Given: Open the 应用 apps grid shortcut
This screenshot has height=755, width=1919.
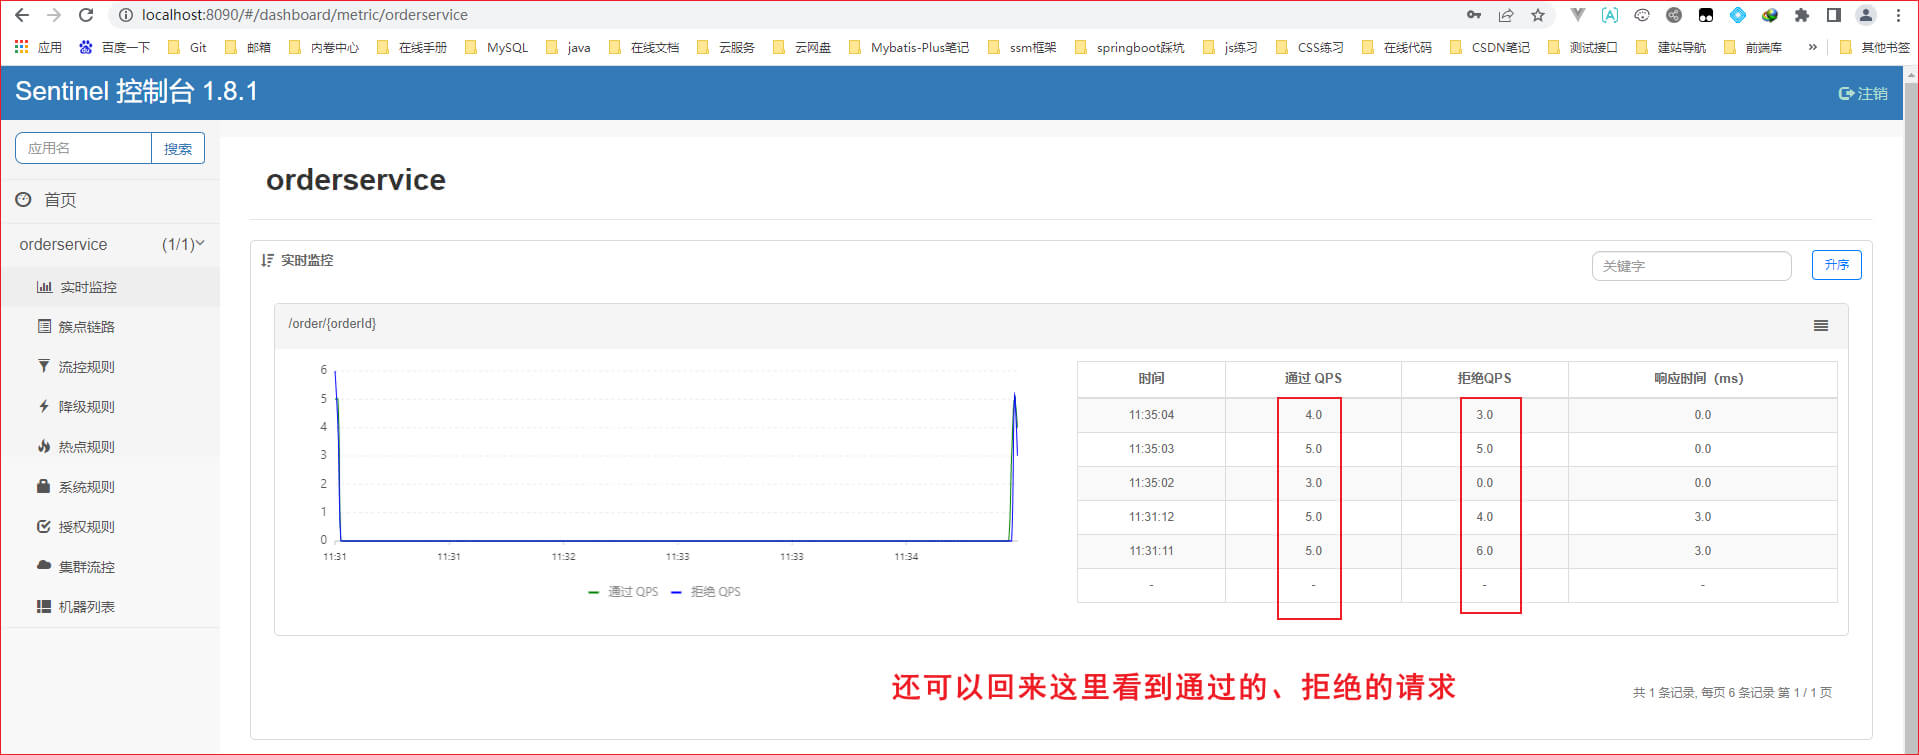Looking at the screenshot, I should click(x=38, y=47).
